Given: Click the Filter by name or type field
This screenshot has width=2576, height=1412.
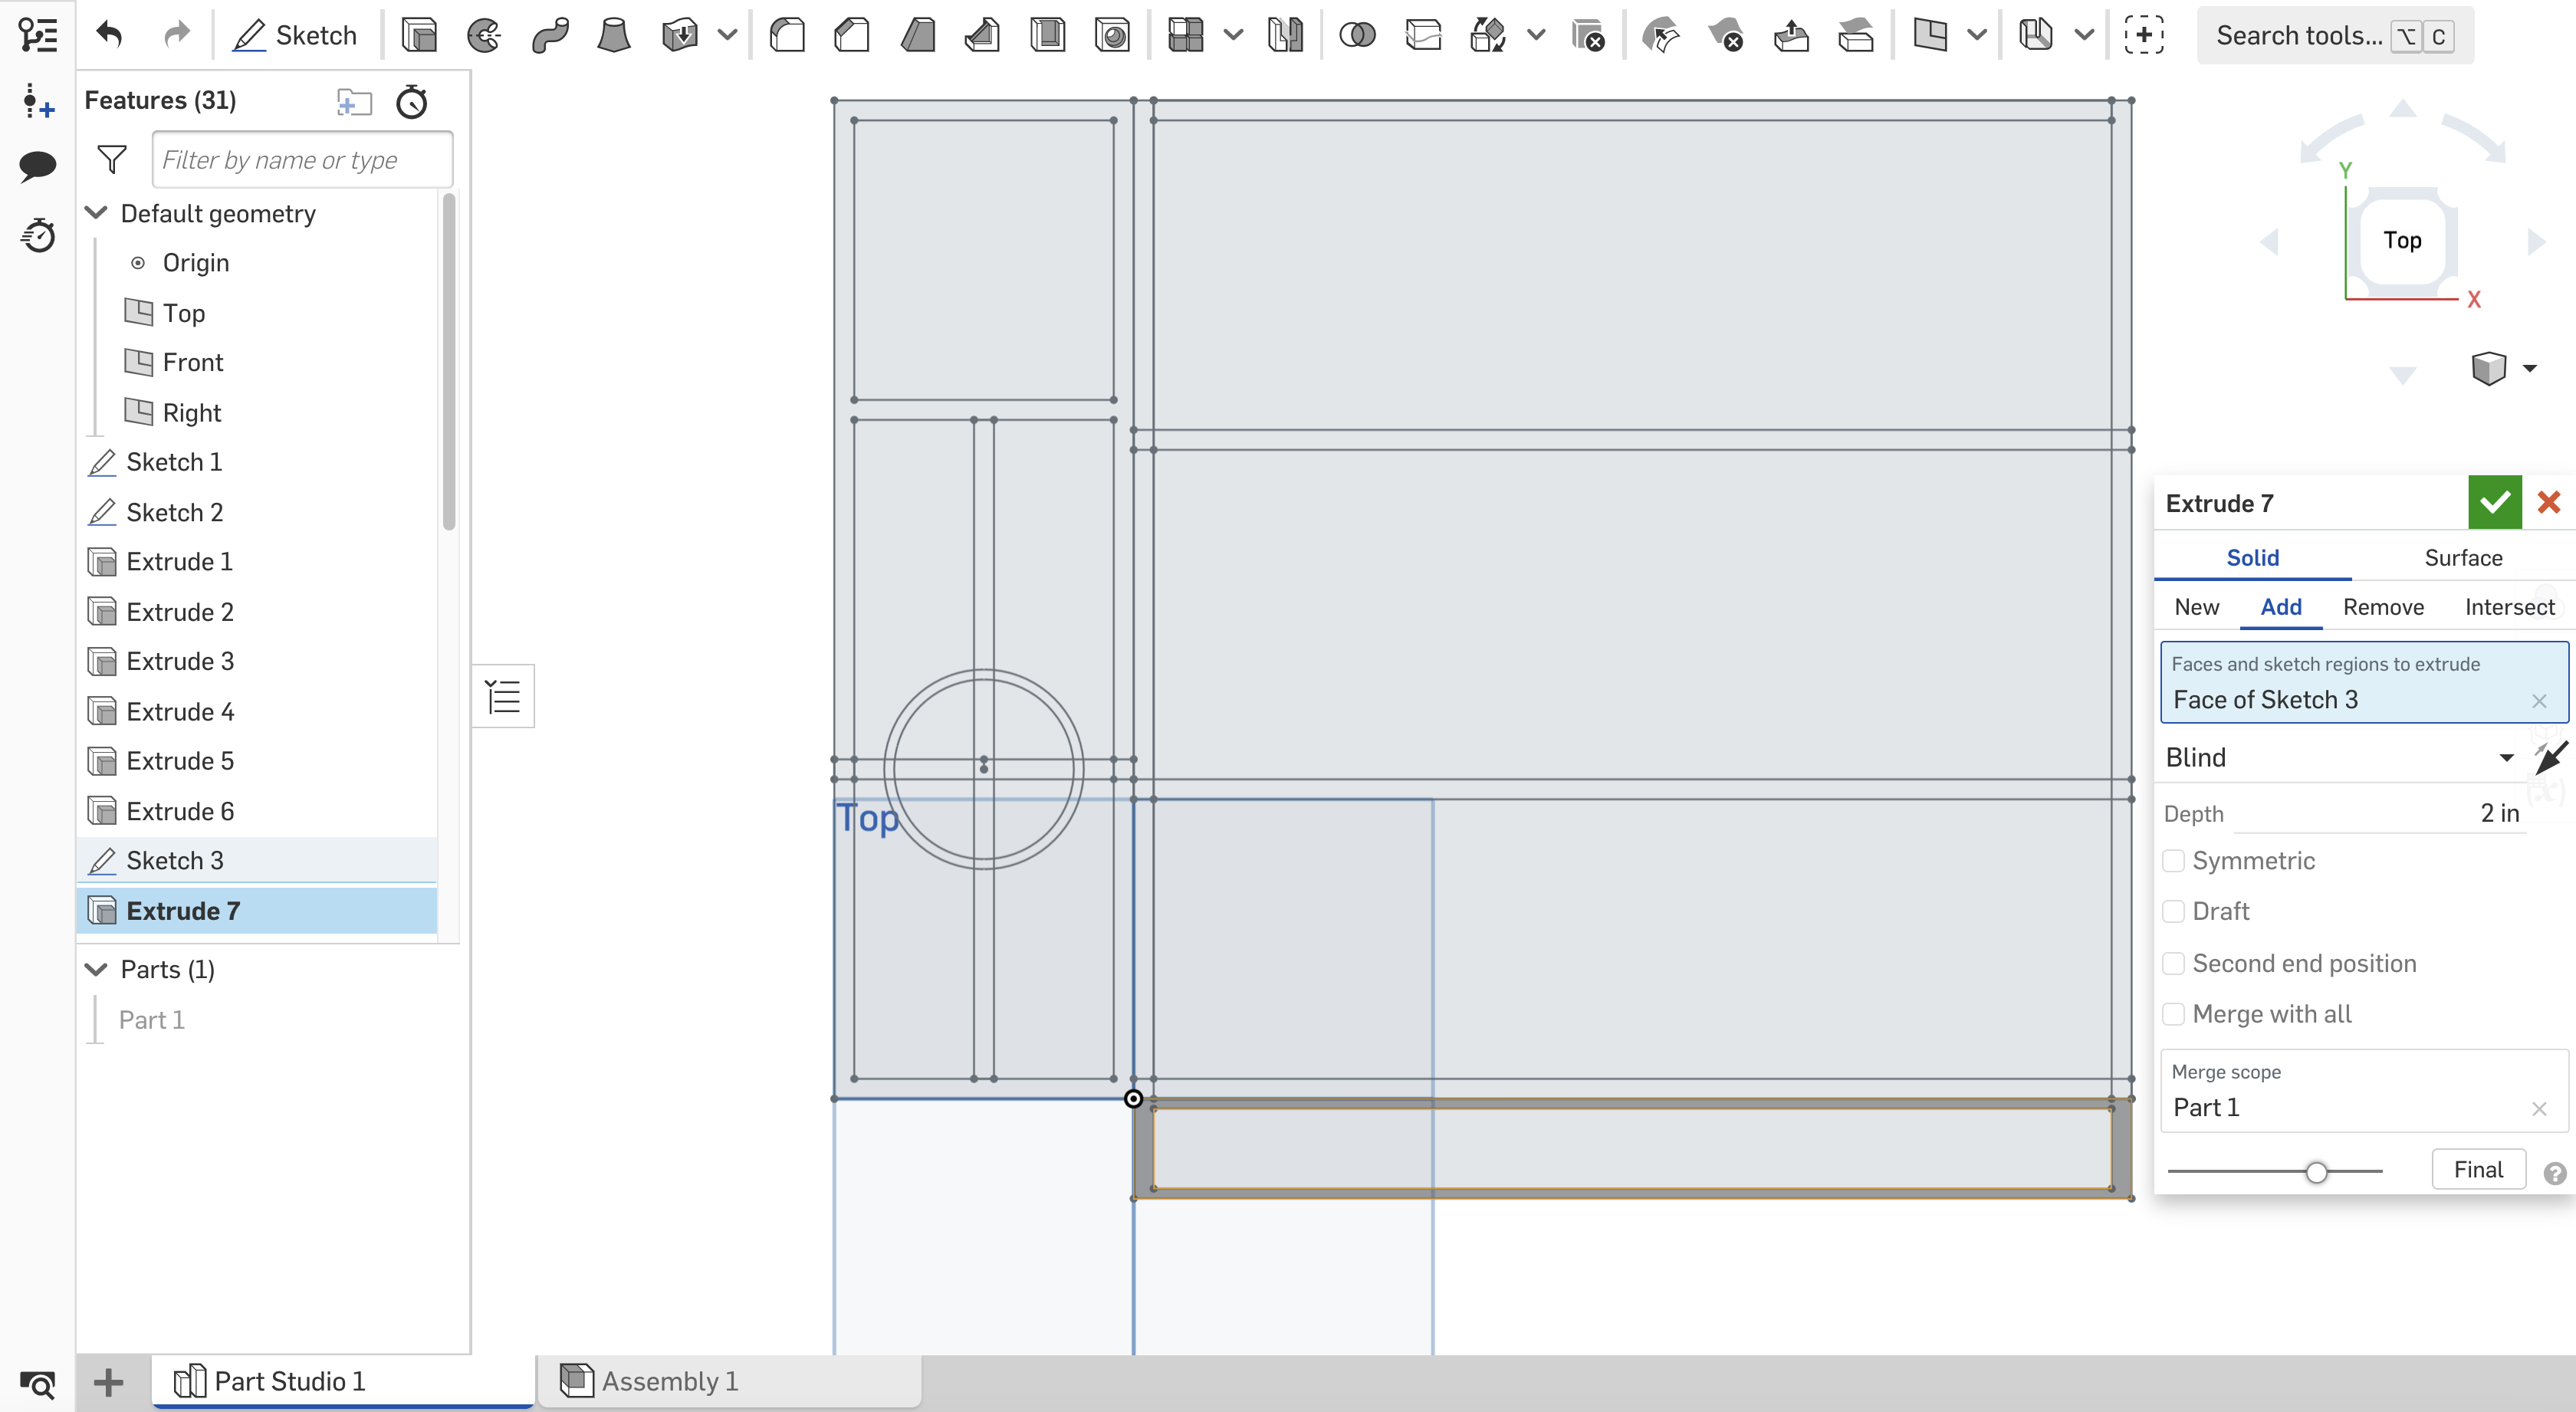Looking at the screenshot, I should (x=301, y=159).
